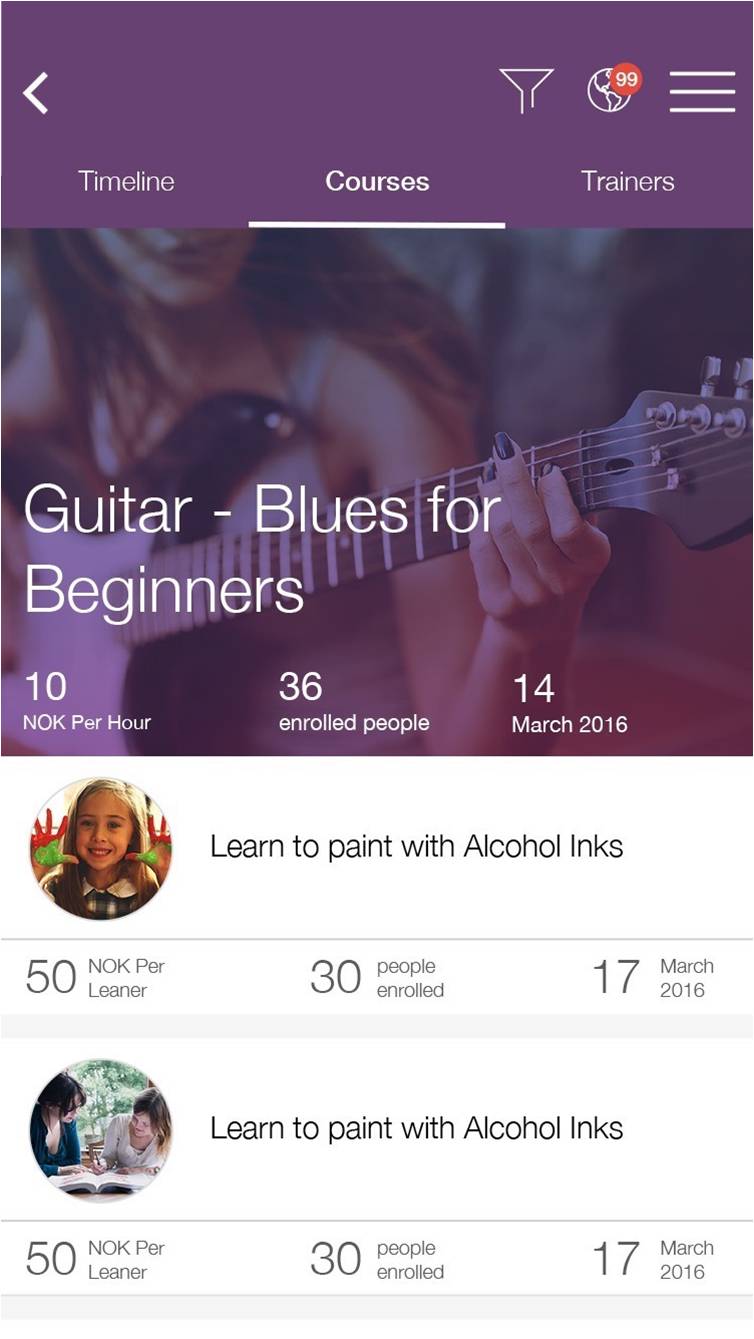This screenshot has width=754, height=1339.
Task: Open second Learn to paint with Alcohol Inks
Action: click(416, 1129)
